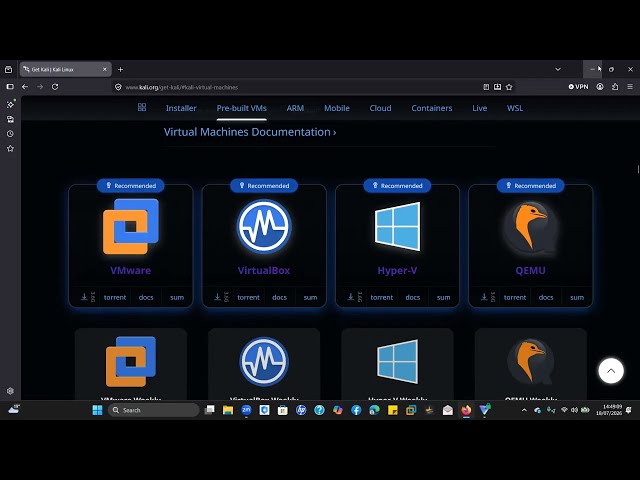The width and height of the screenshot is (640, 480).
Task: Expand the list all tabs chevron
Action: [558, 69]
